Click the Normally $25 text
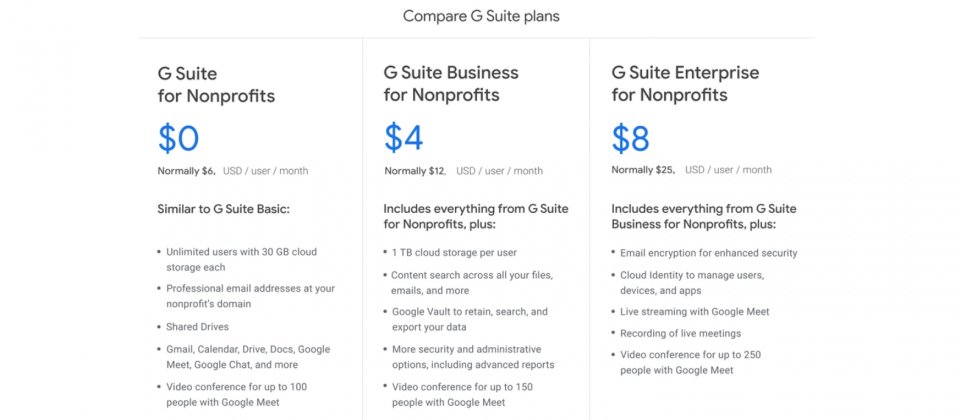Image resolution: width=960 pixels, height=420 pixels. tap(643, 170)
